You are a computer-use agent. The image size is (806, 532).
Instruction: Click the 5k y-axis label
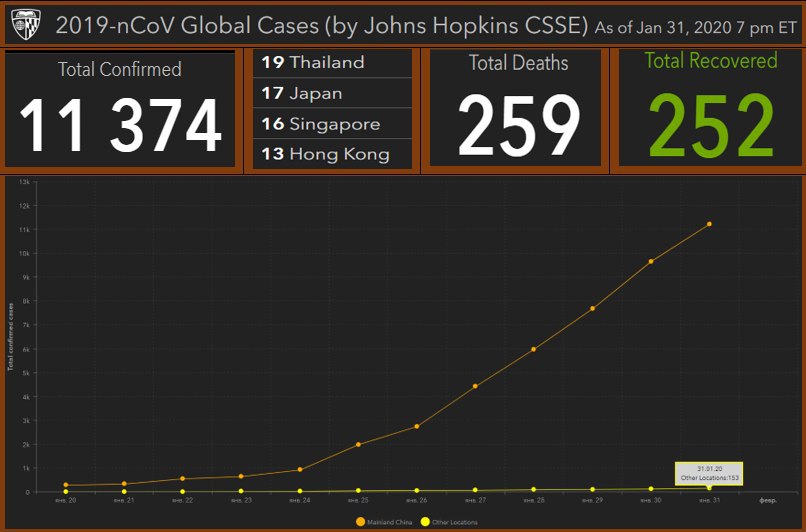click(x=26, y=373)
